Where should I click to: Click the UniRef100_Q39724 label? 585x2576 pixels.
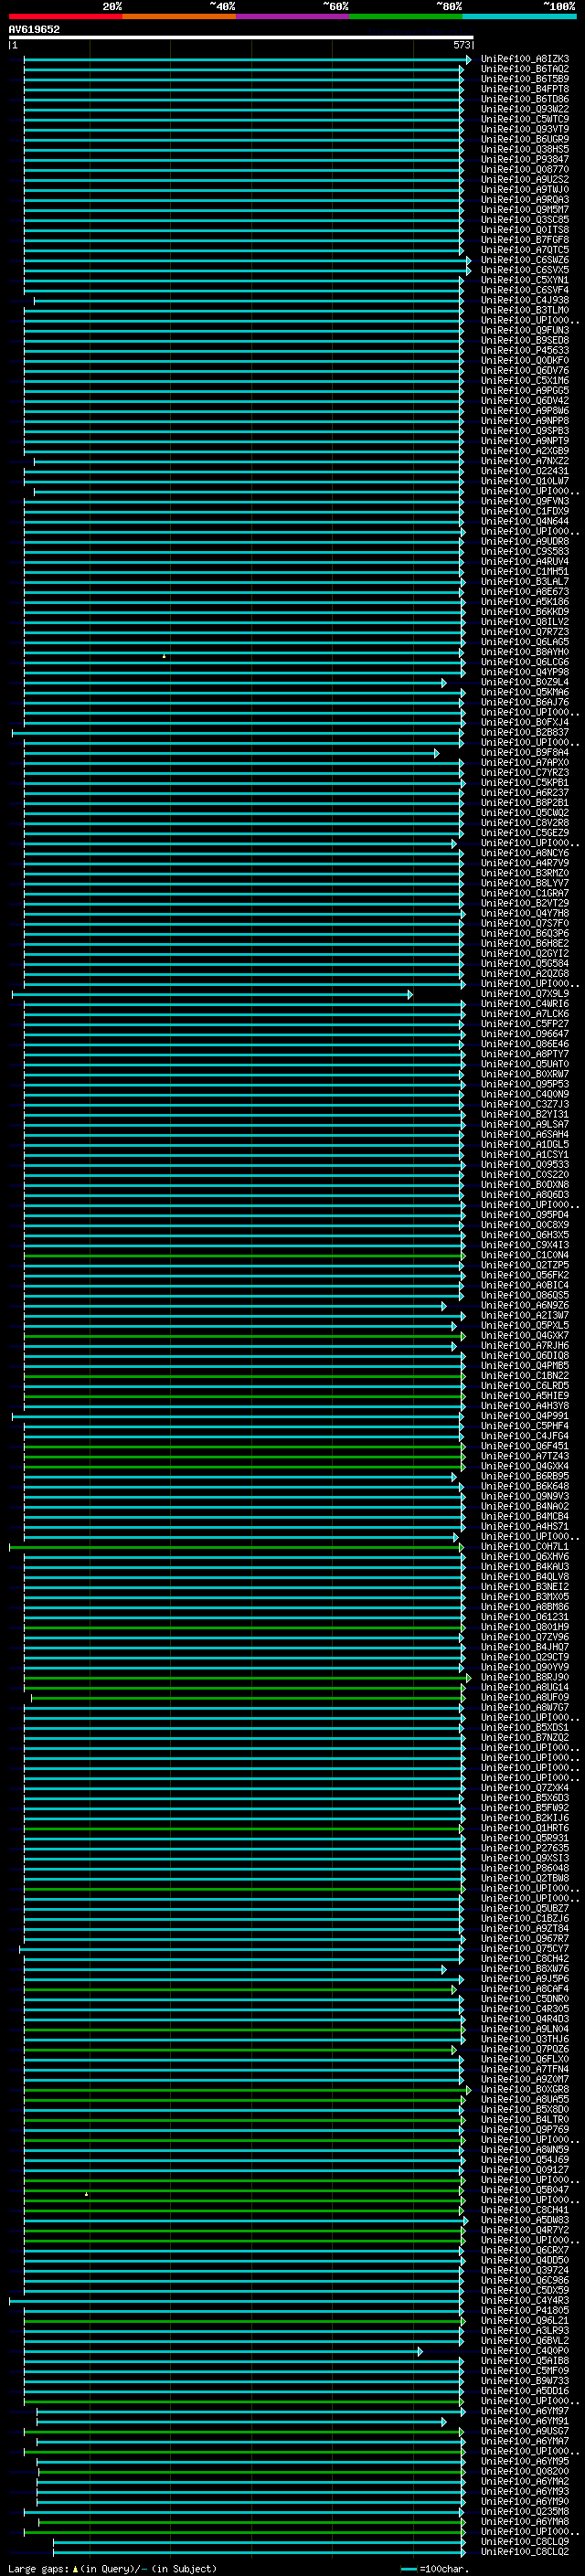click(x=525, y=2269)
